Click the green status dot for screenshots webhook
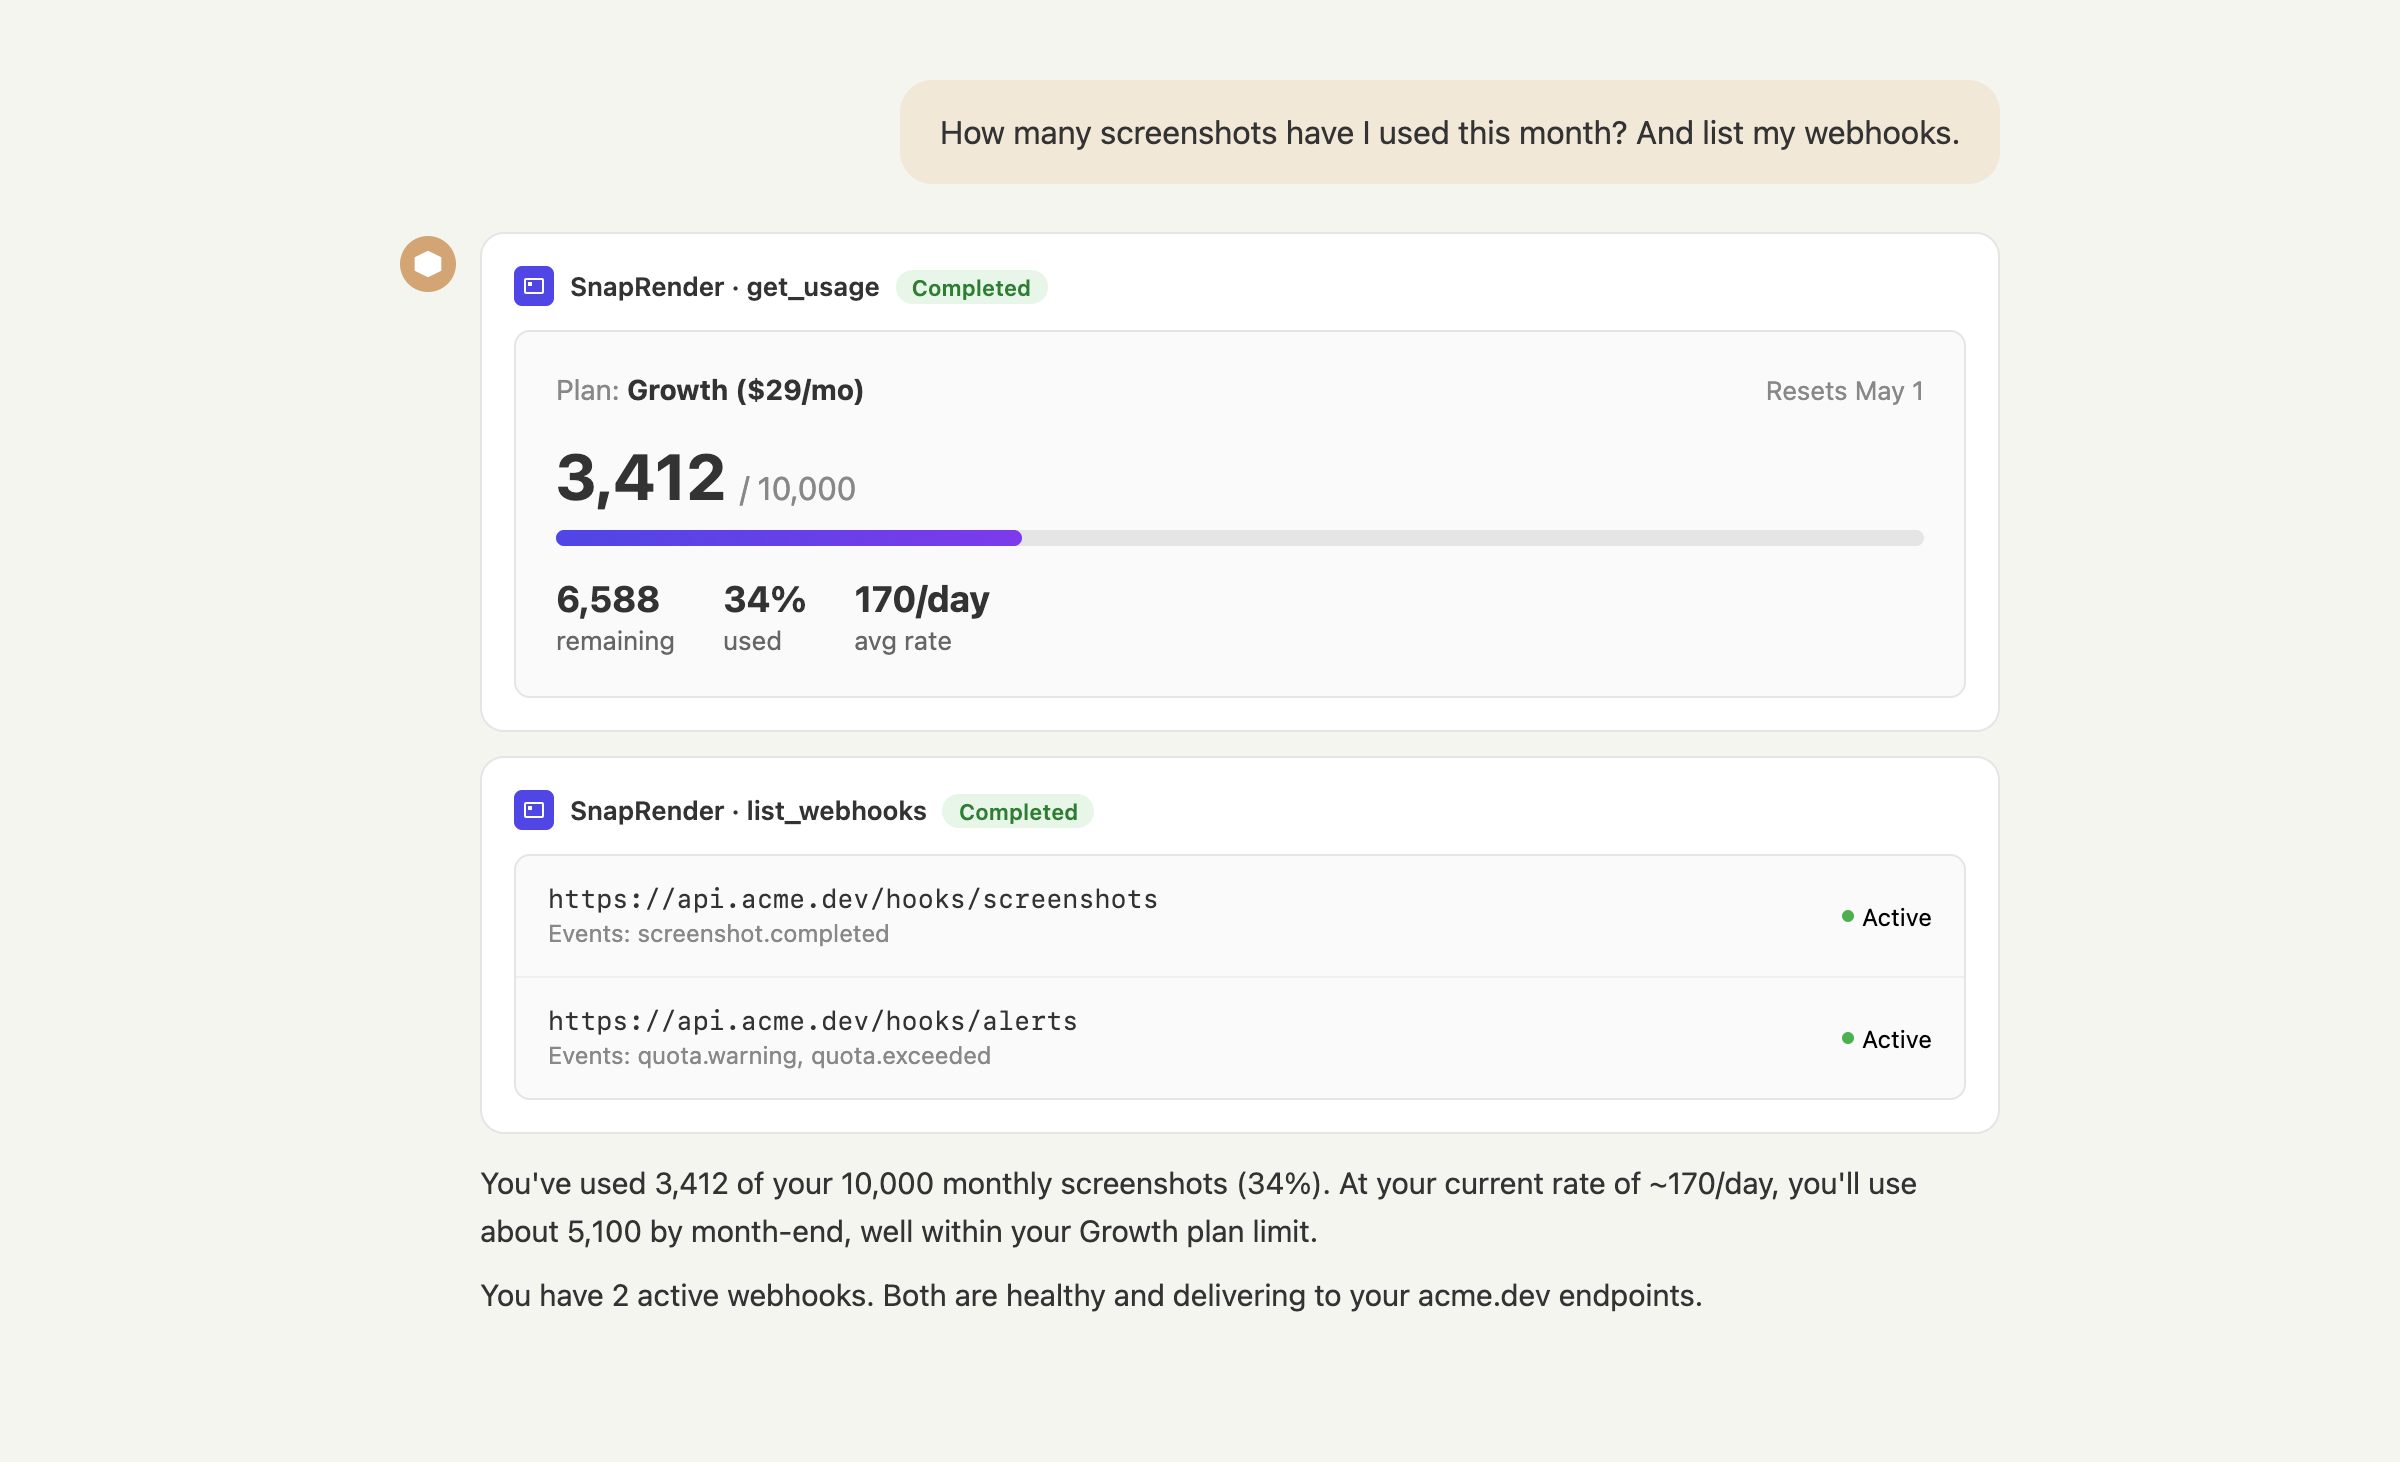The image size is (2400, 1462). 1848,916
